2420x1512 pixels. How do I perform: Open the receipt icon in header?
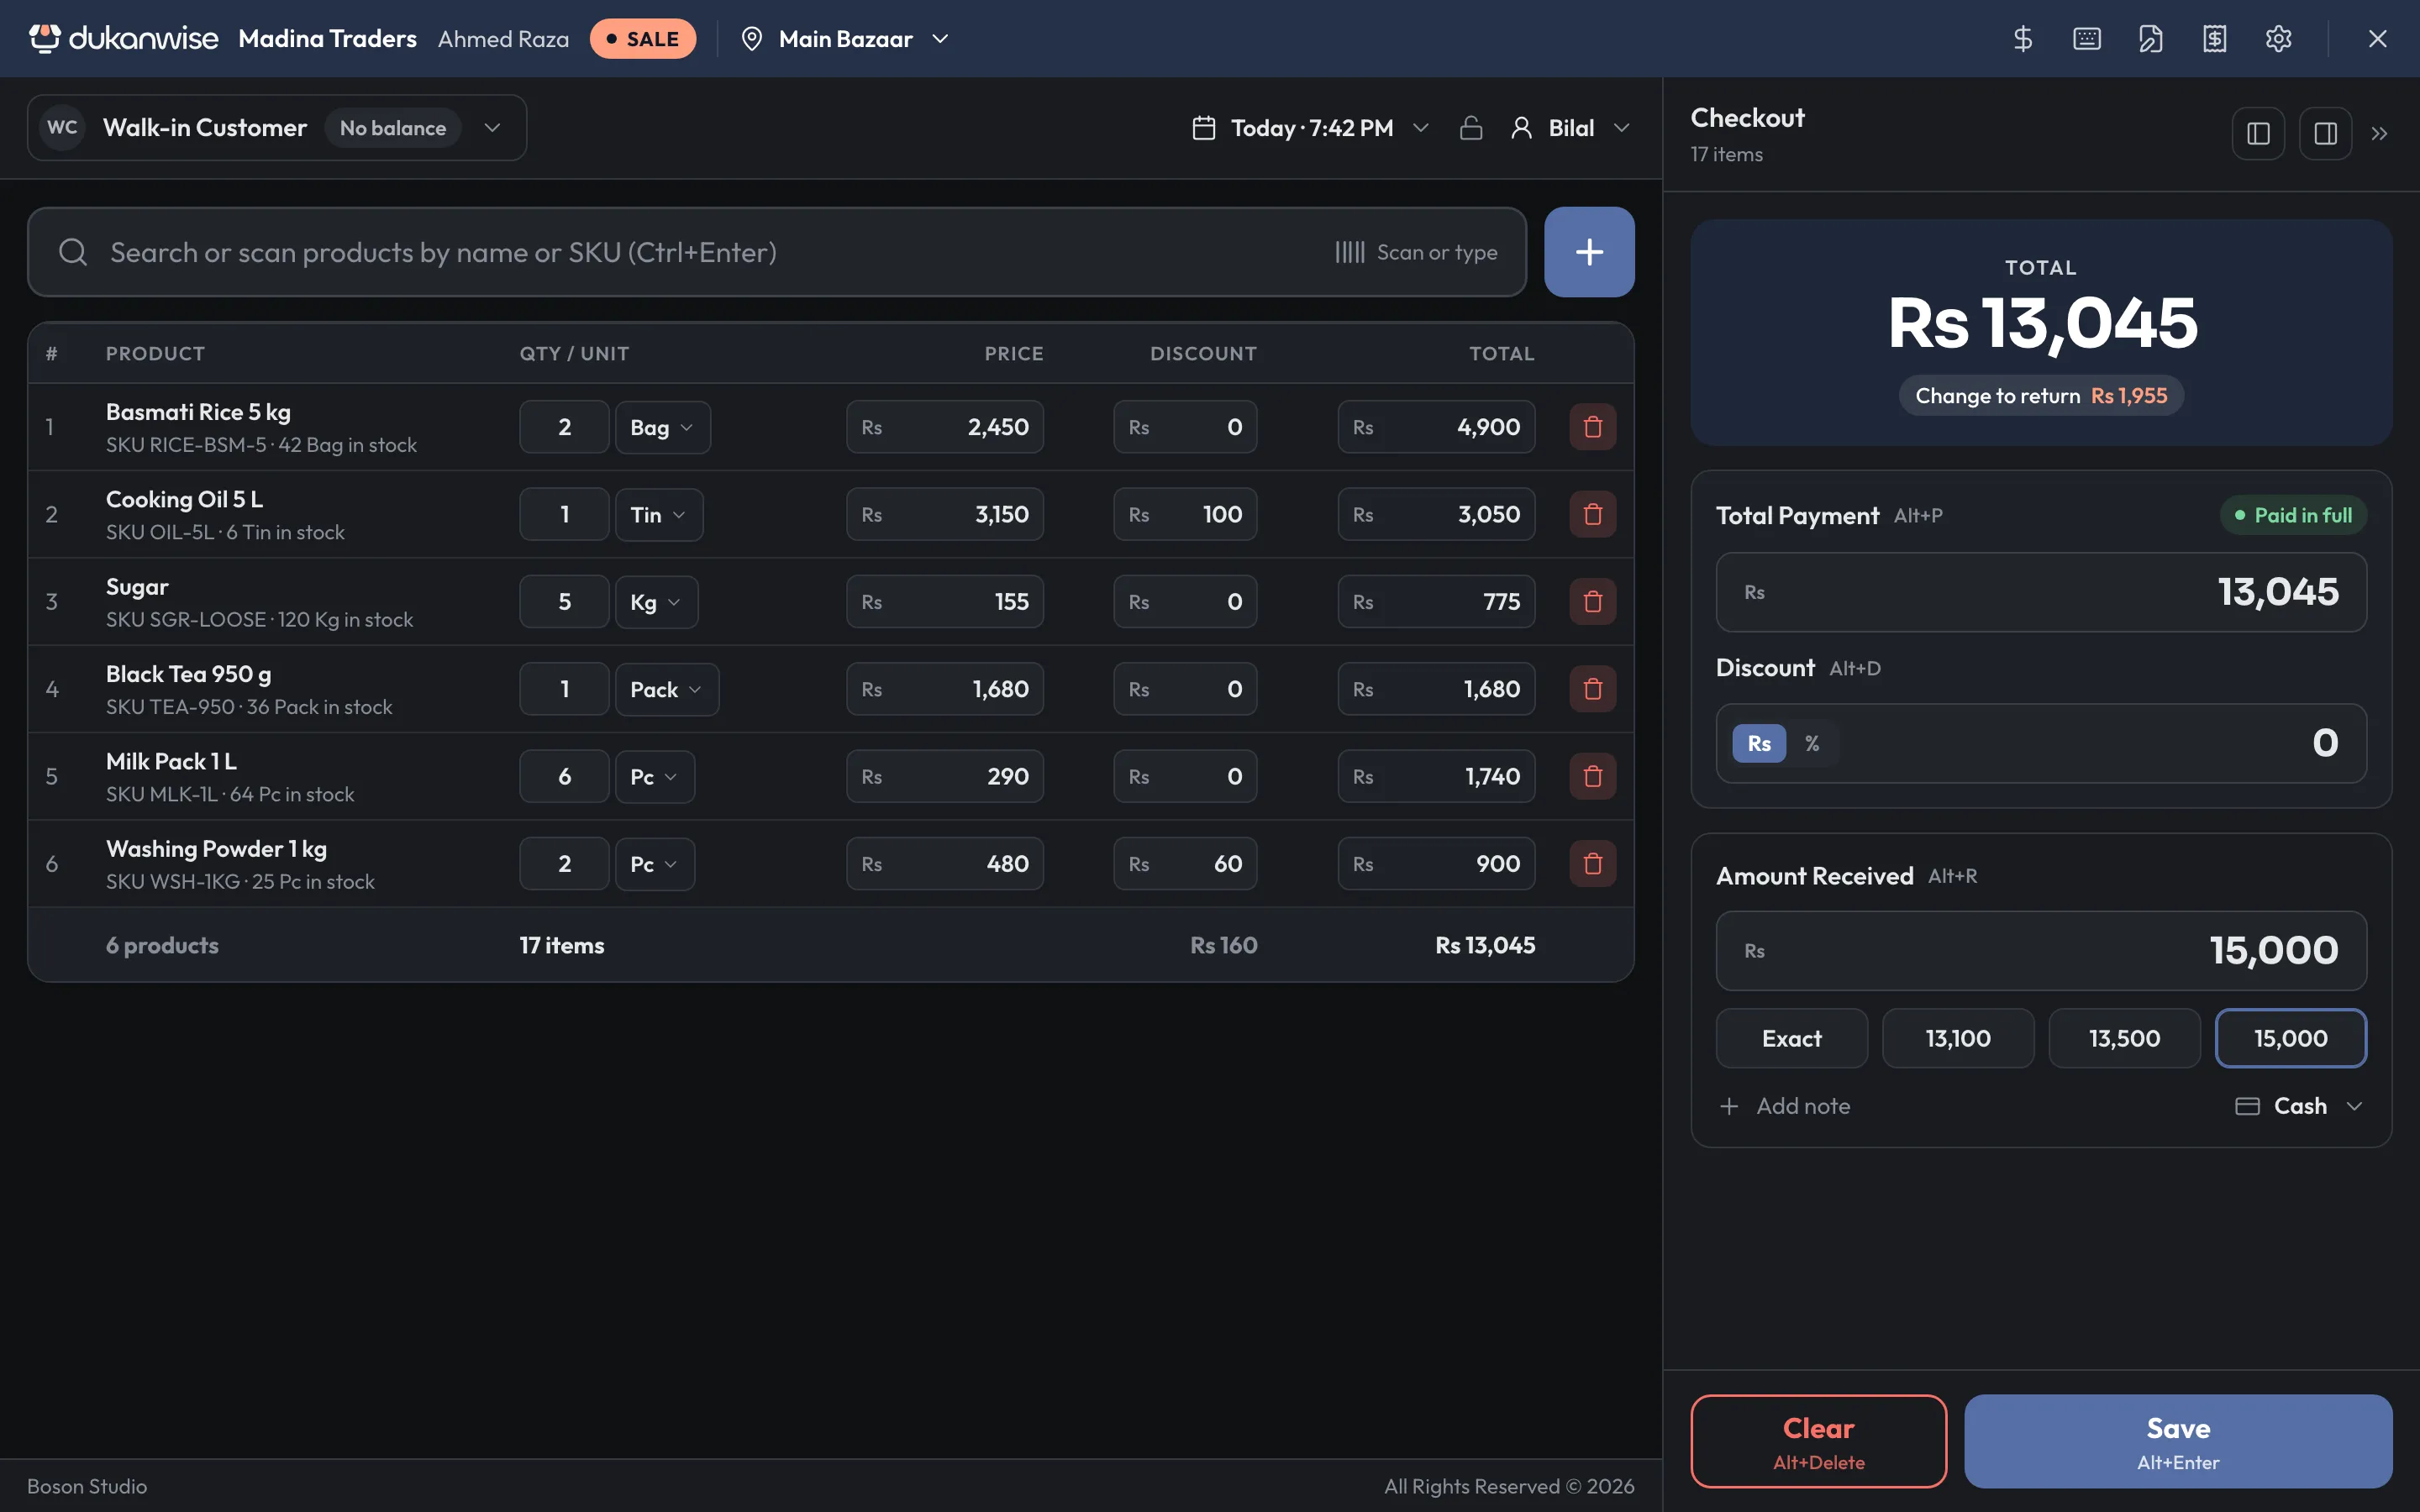coord(2214,39)
